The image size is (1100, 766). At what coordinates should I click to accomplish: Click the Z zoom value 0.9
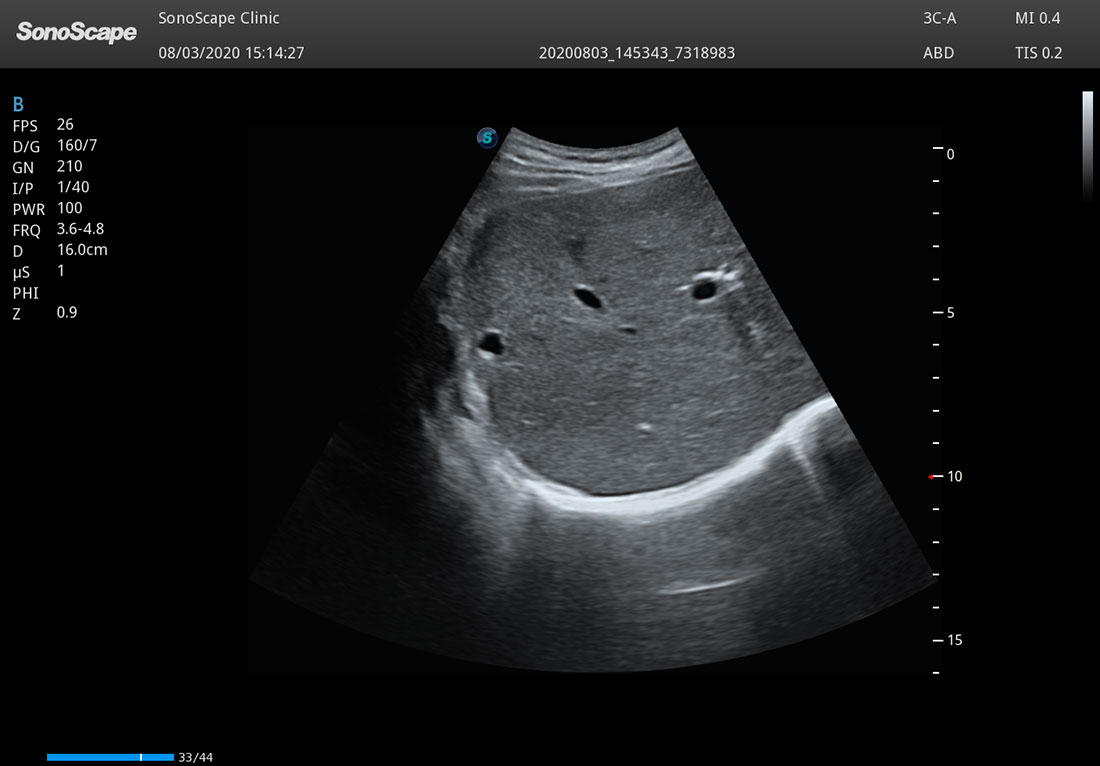[x=67, y=312]
